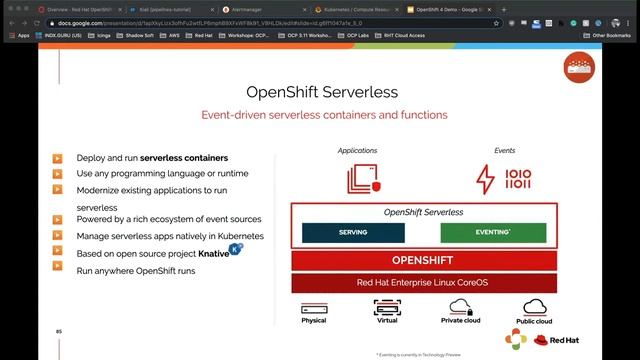Switch to the Alertmanager tab
The image size is (640, 360).
263,9
